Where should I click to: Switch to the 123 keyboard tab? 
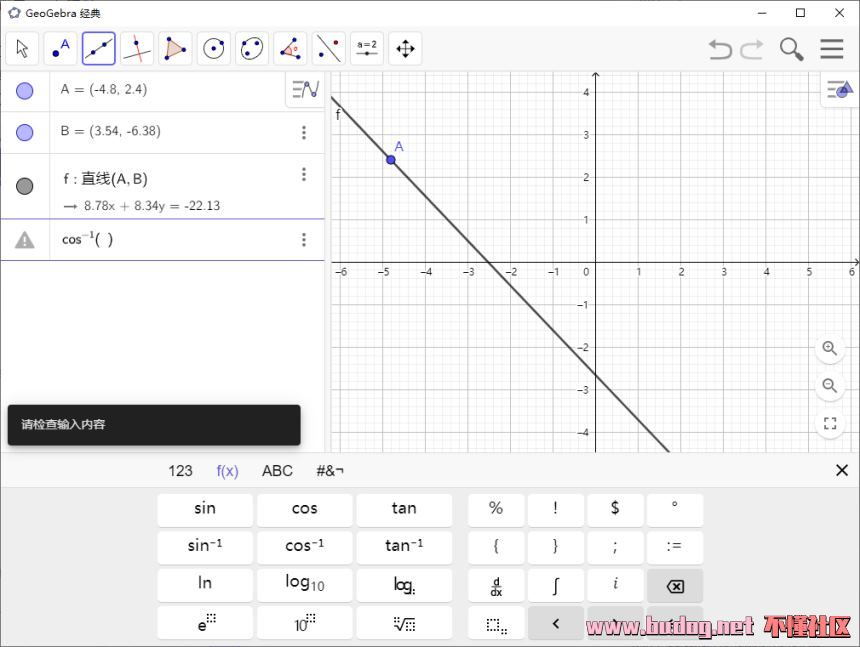pos(180,471)
